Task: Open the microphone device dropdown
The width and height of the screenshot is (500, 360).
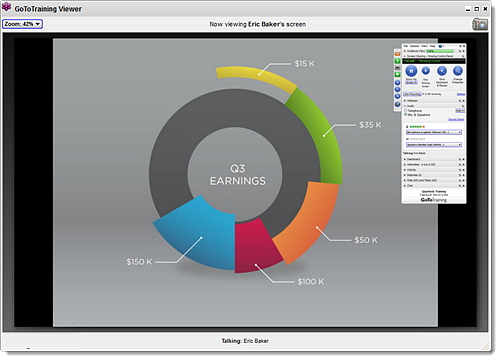Action: click(434, 132)
